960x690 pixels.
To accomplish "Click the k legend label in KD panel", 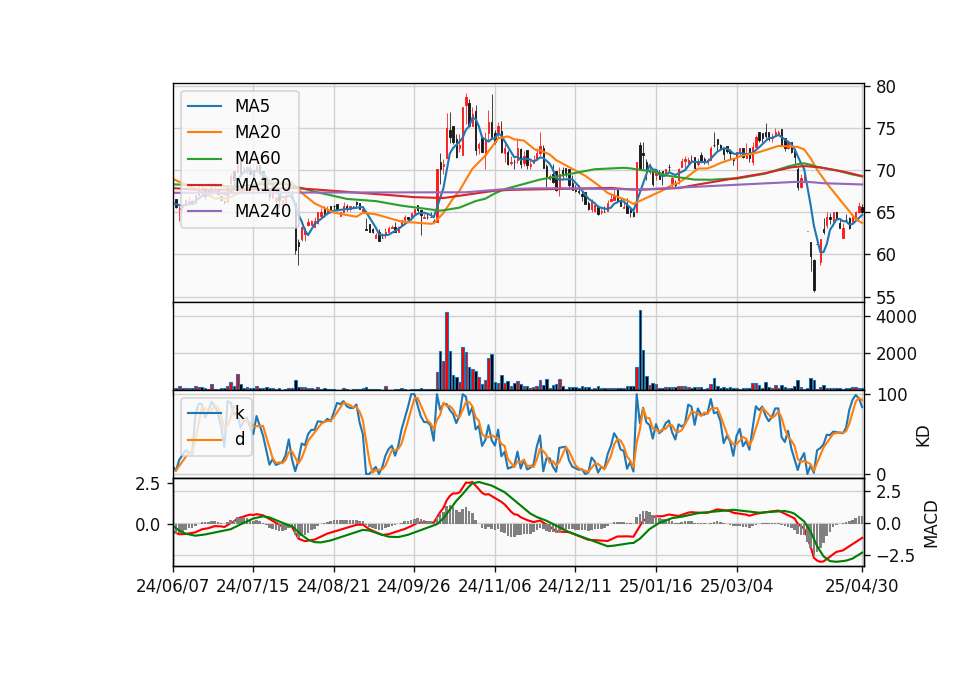I will click(239, 413).
